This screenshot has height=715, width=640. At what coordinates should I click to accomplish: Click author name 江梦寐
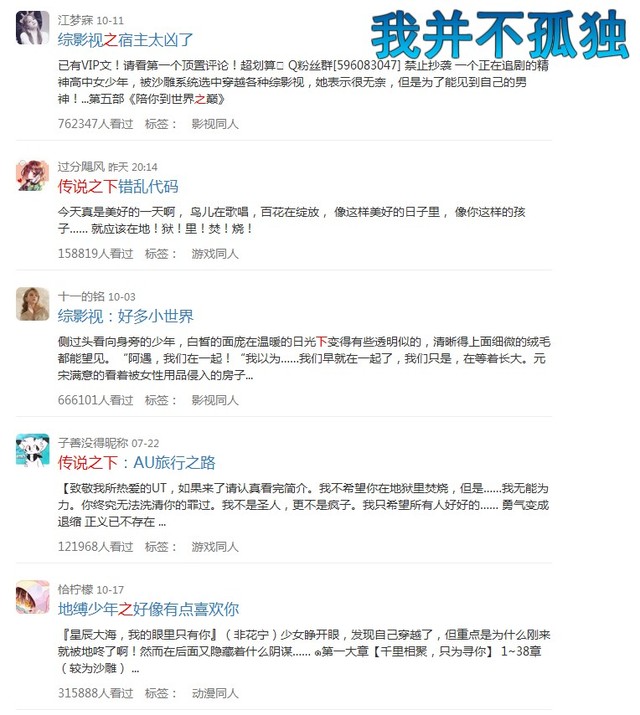(76, 20)
